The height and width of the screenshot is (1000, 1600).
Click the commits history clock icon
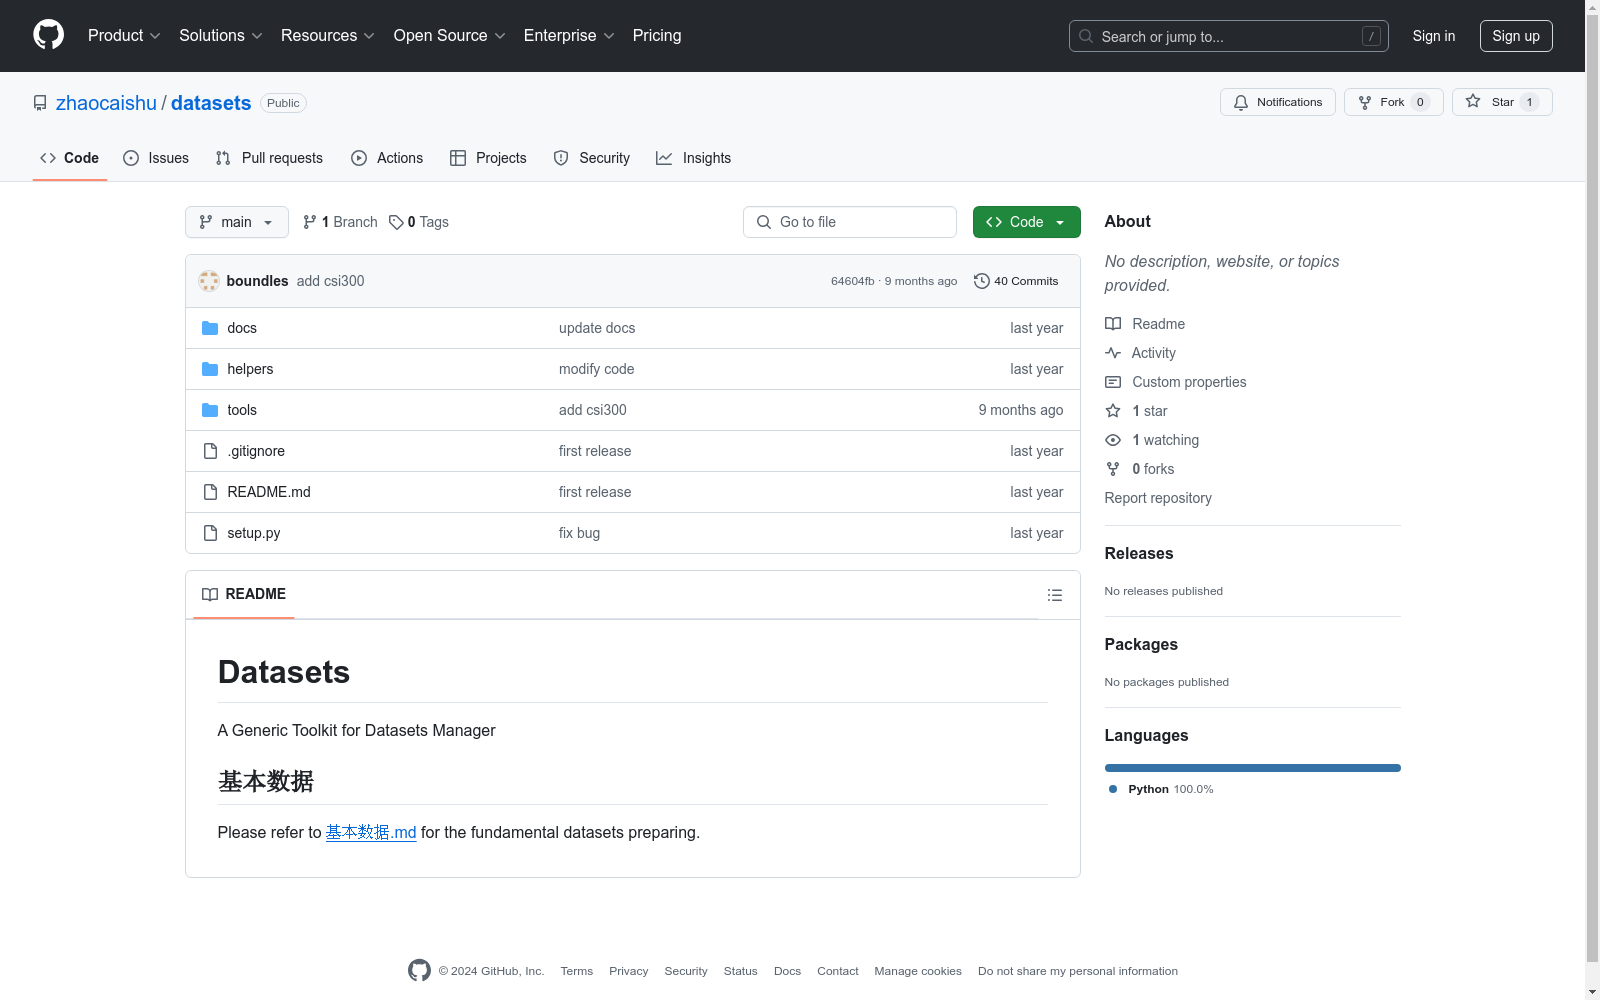tap(982, 281)
